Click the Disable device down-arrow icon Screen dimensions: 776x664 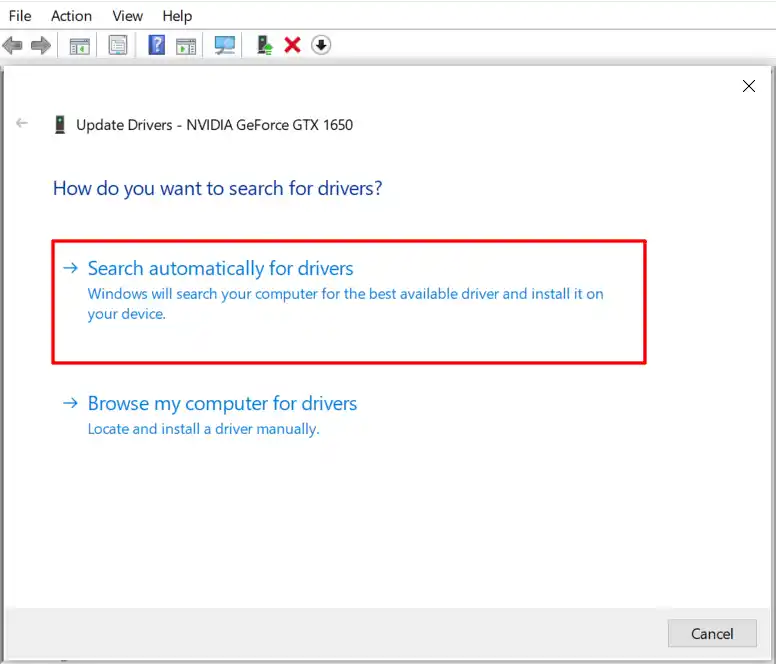(321, 45)
